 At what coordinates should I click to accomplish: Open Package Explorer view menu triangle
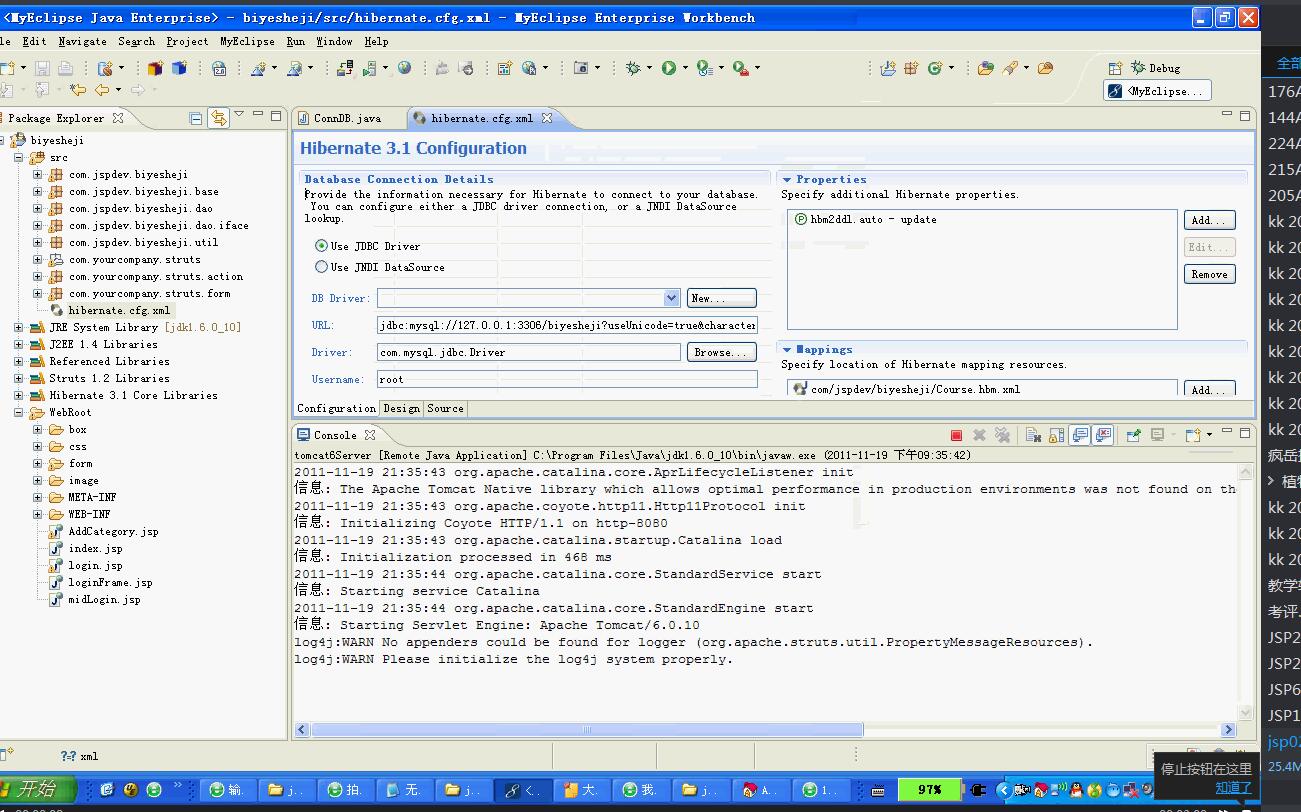pos(239,116)
